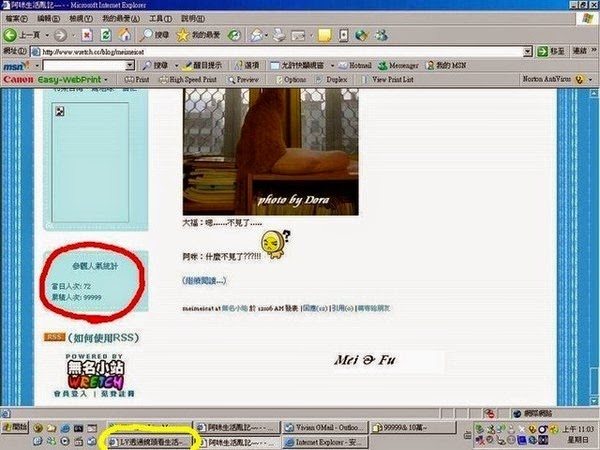Click the Edit page toolbar icon

(x=298, y=36)
